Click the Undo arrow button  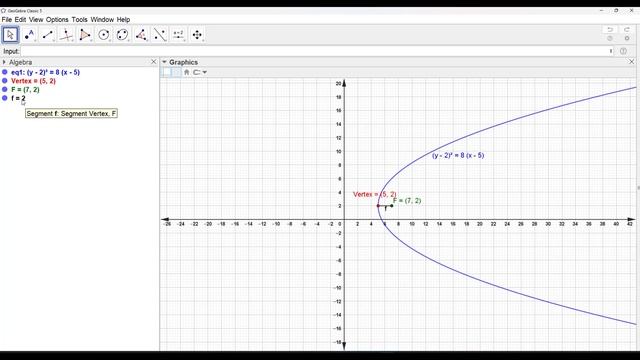[610, 29]
